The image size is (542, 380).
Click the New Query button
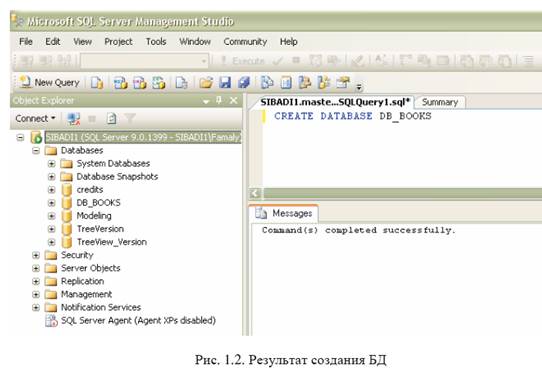click(49, 83)
